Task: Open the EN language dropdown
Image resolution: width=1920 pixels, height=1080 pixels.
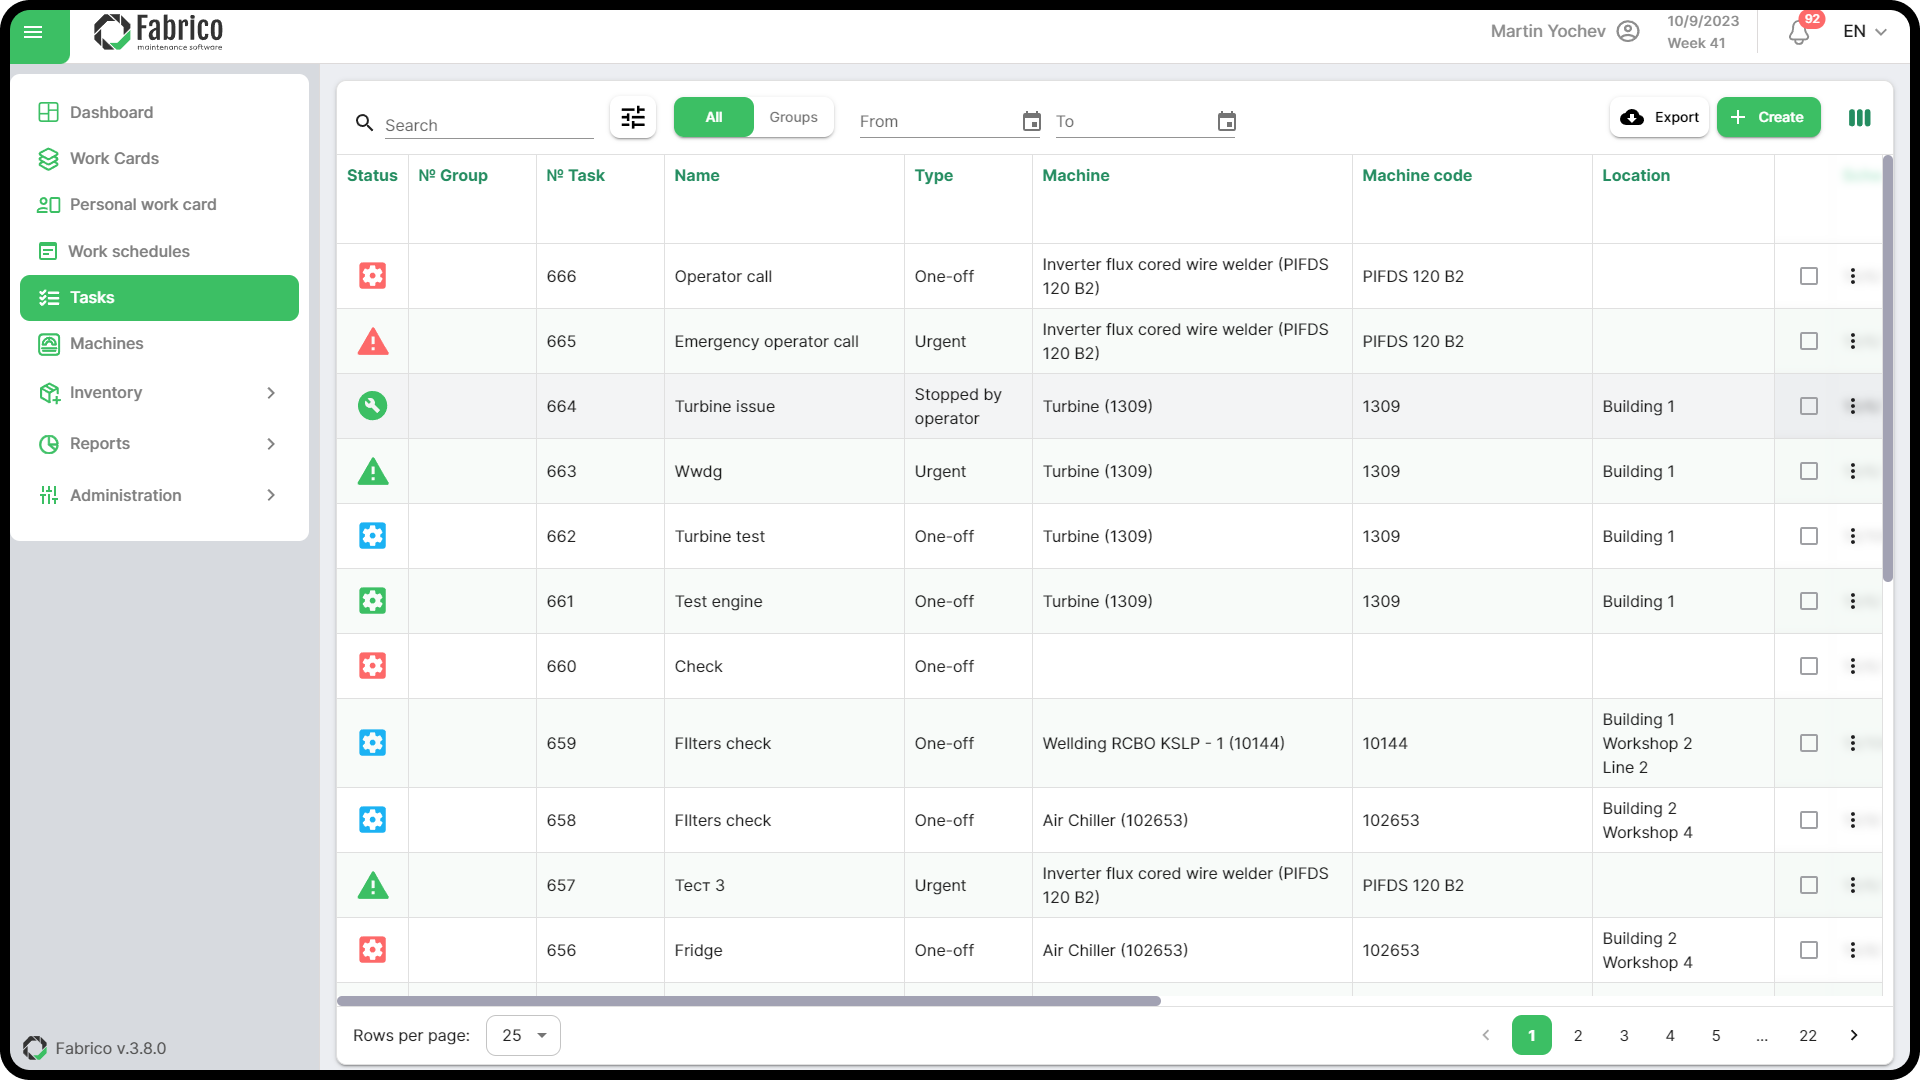Action: click(1865, 31)
